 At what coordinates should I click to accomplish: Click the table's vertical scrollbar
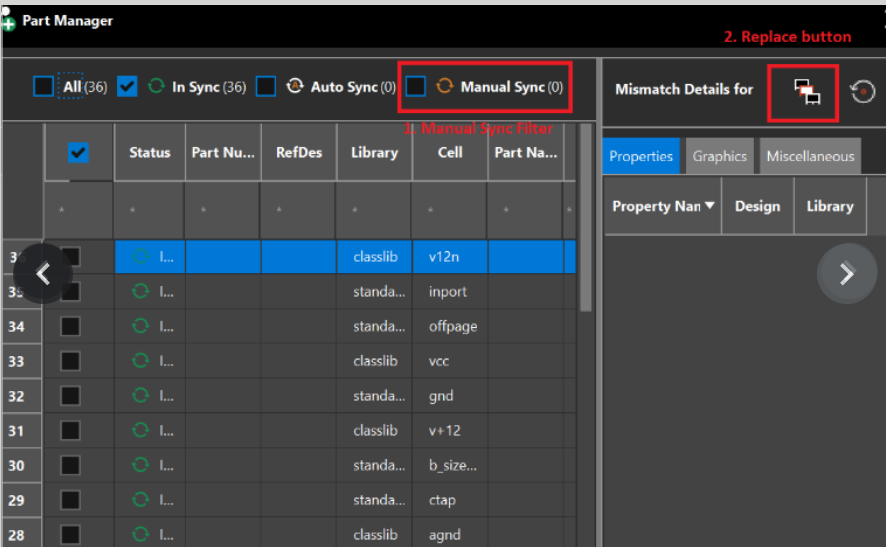coord(586,220)
